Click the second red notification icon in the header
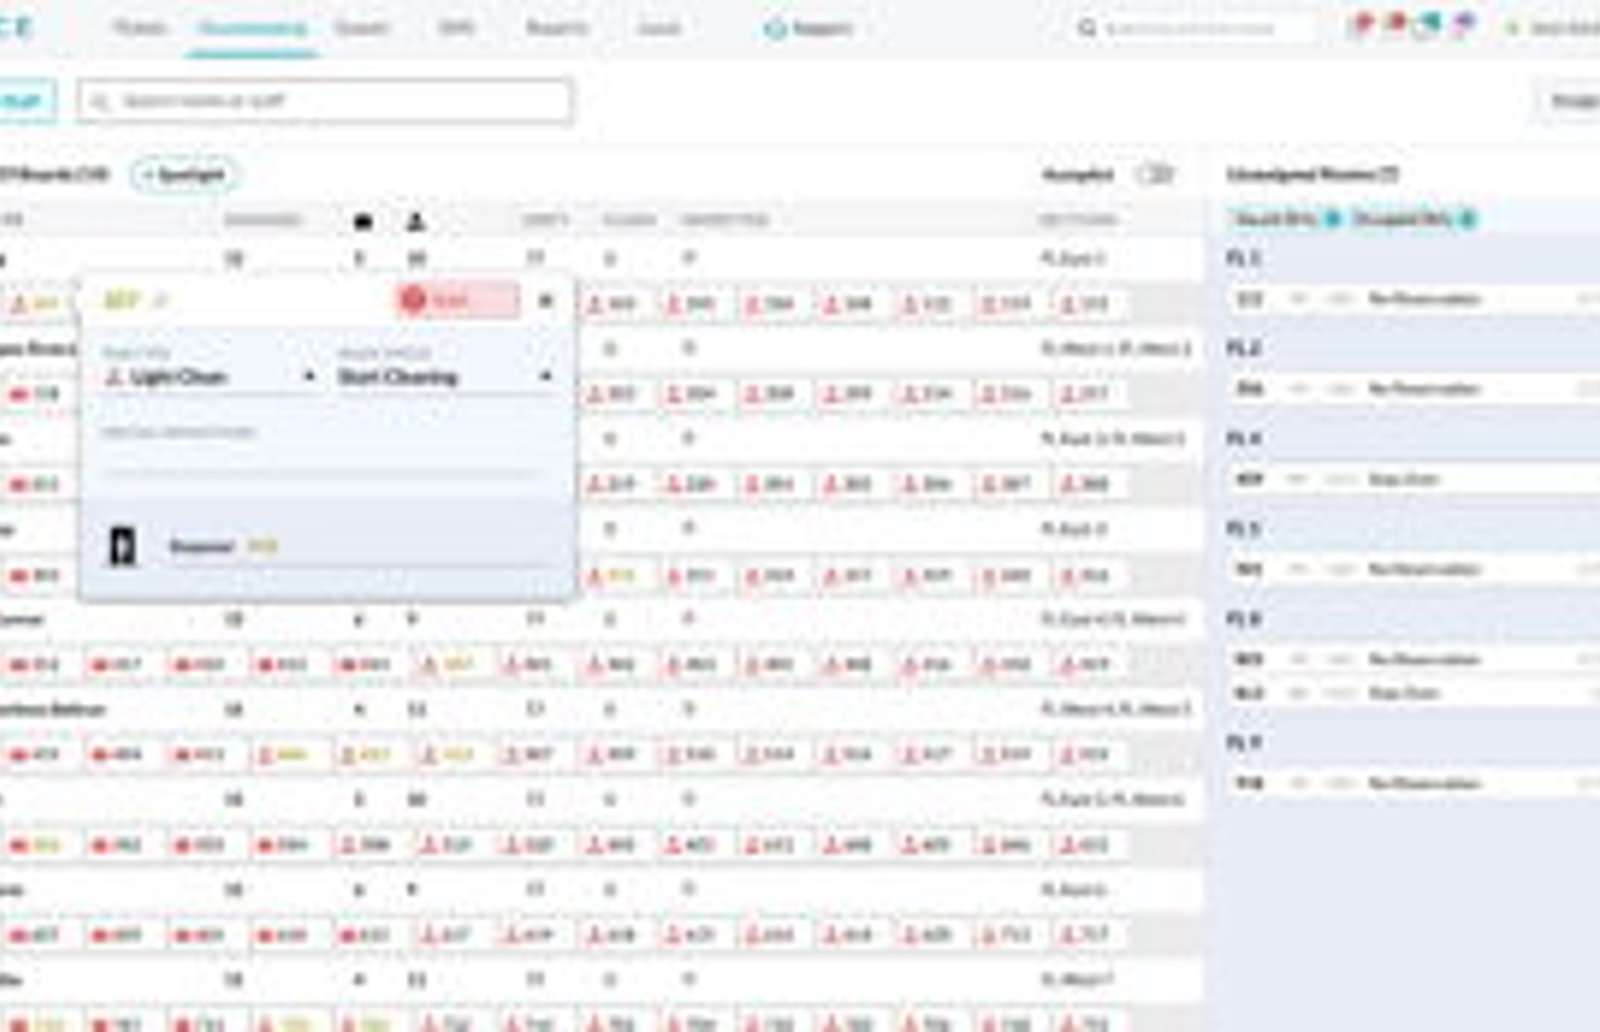 [x=1396, y=24]
